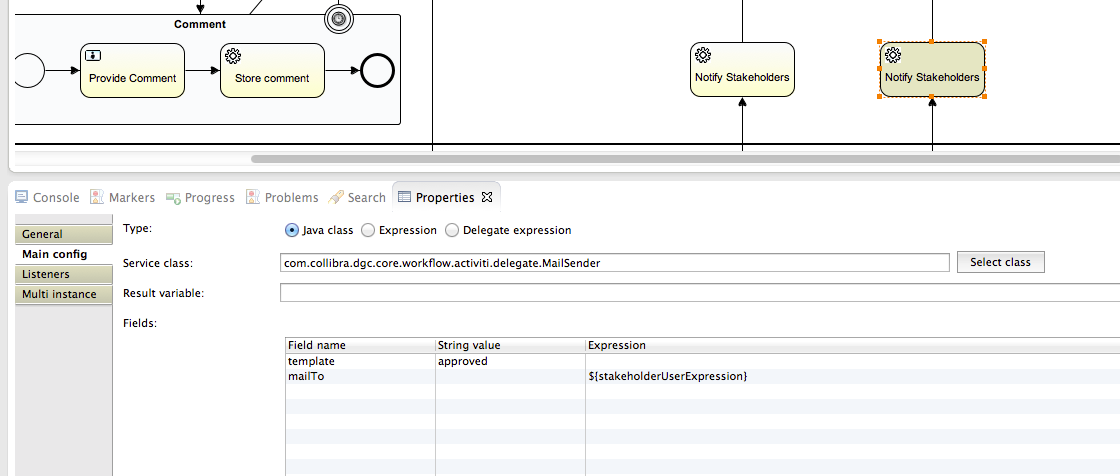Click the Result variable text field
Viewport: 1120px width, 476px height.
pos(700,293)
